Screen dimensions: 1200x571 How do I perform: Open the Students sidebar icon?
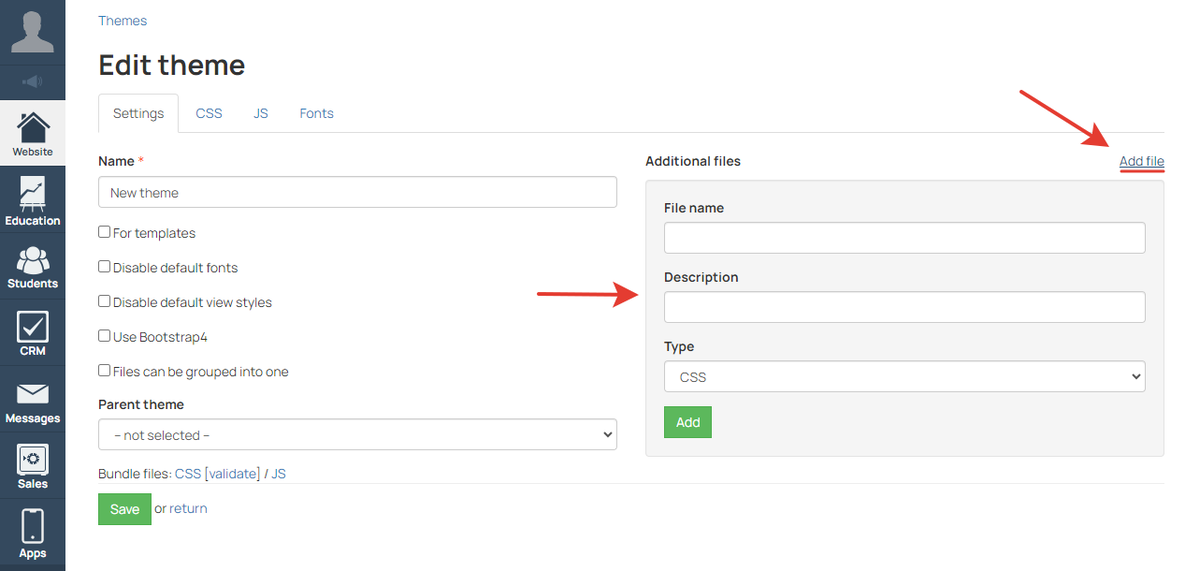(x=32, y=267)
